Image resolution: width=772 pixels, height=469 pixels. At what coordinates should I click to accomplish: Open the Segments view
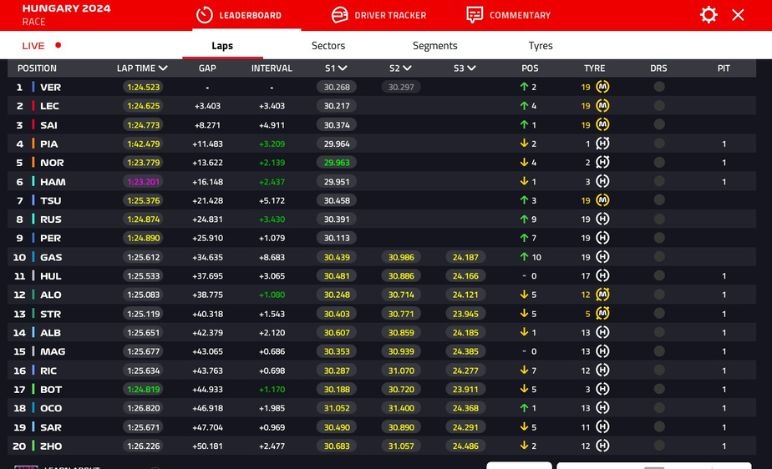tap(435, 46)
